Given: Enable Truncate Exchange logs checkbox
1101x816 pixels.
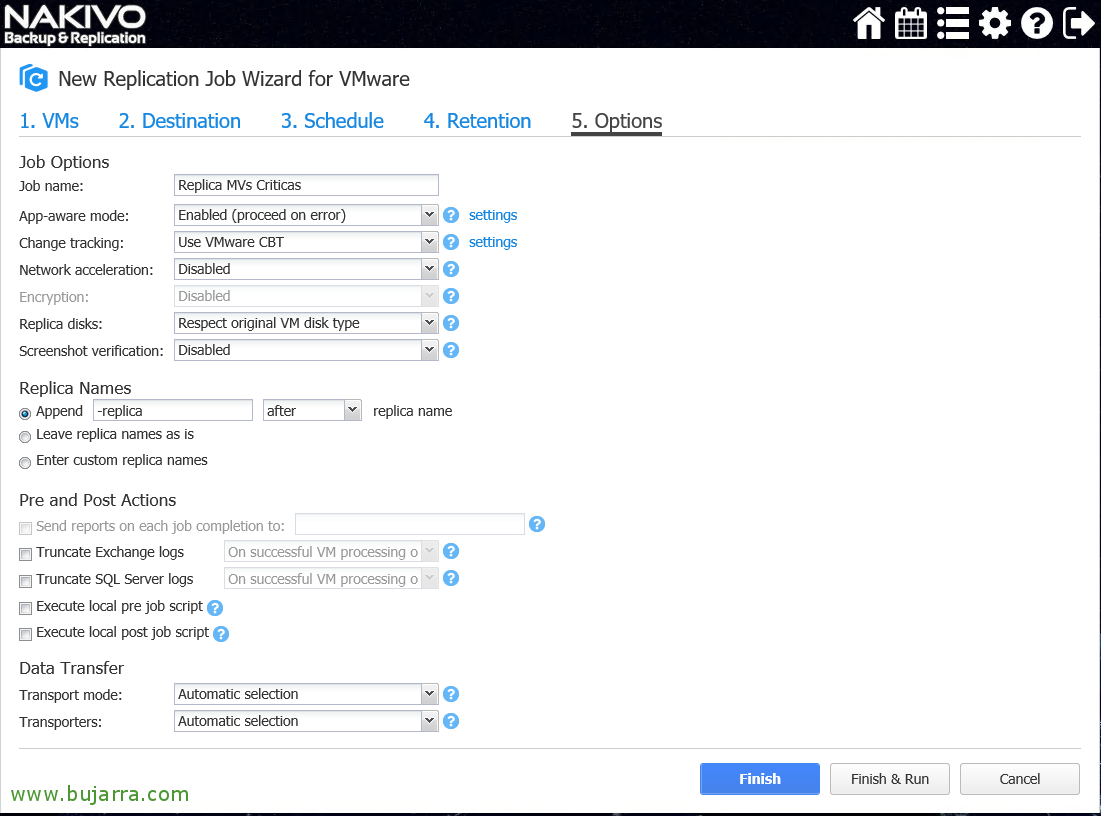Looking at the screenshot, I should click(26, 553).
